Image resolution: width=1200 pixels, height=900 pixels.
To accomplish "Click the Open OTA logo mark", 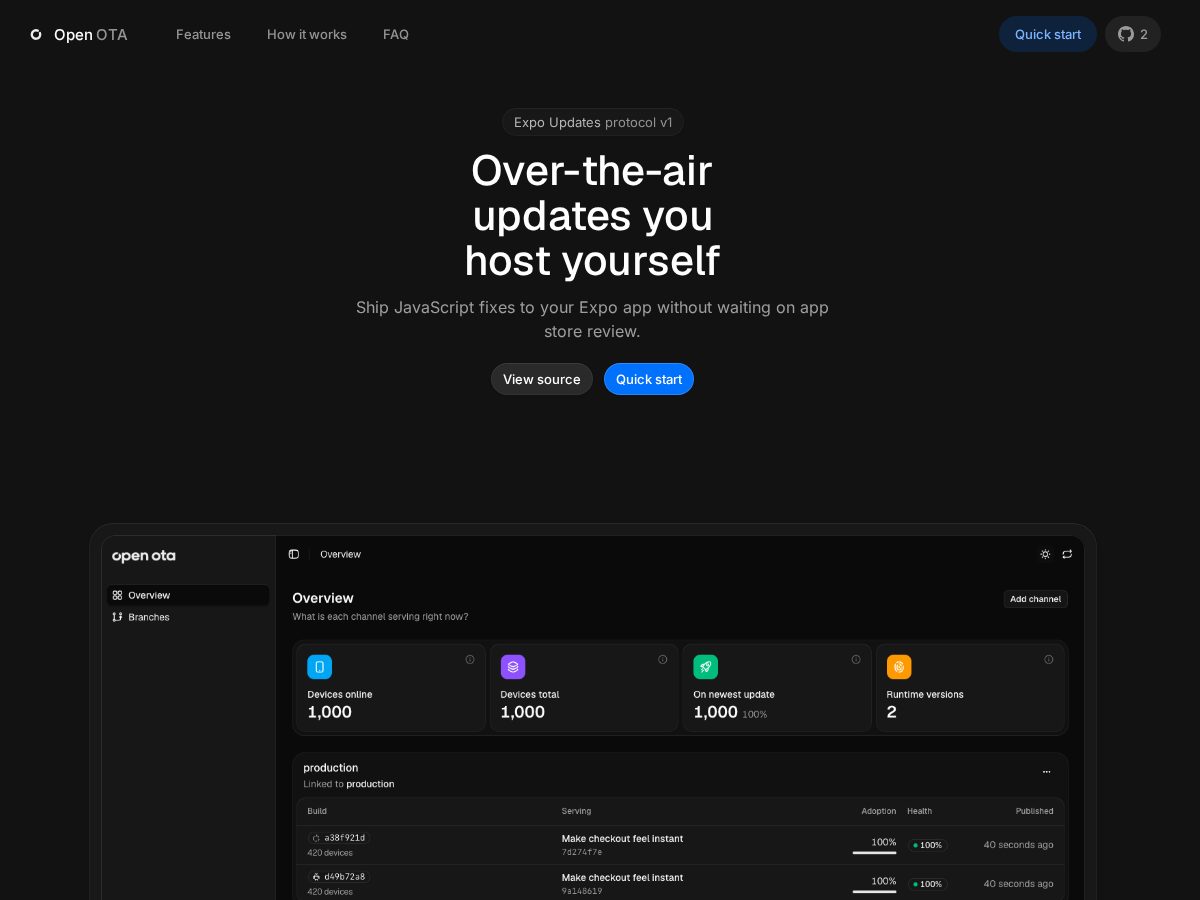I will (36, 34).
